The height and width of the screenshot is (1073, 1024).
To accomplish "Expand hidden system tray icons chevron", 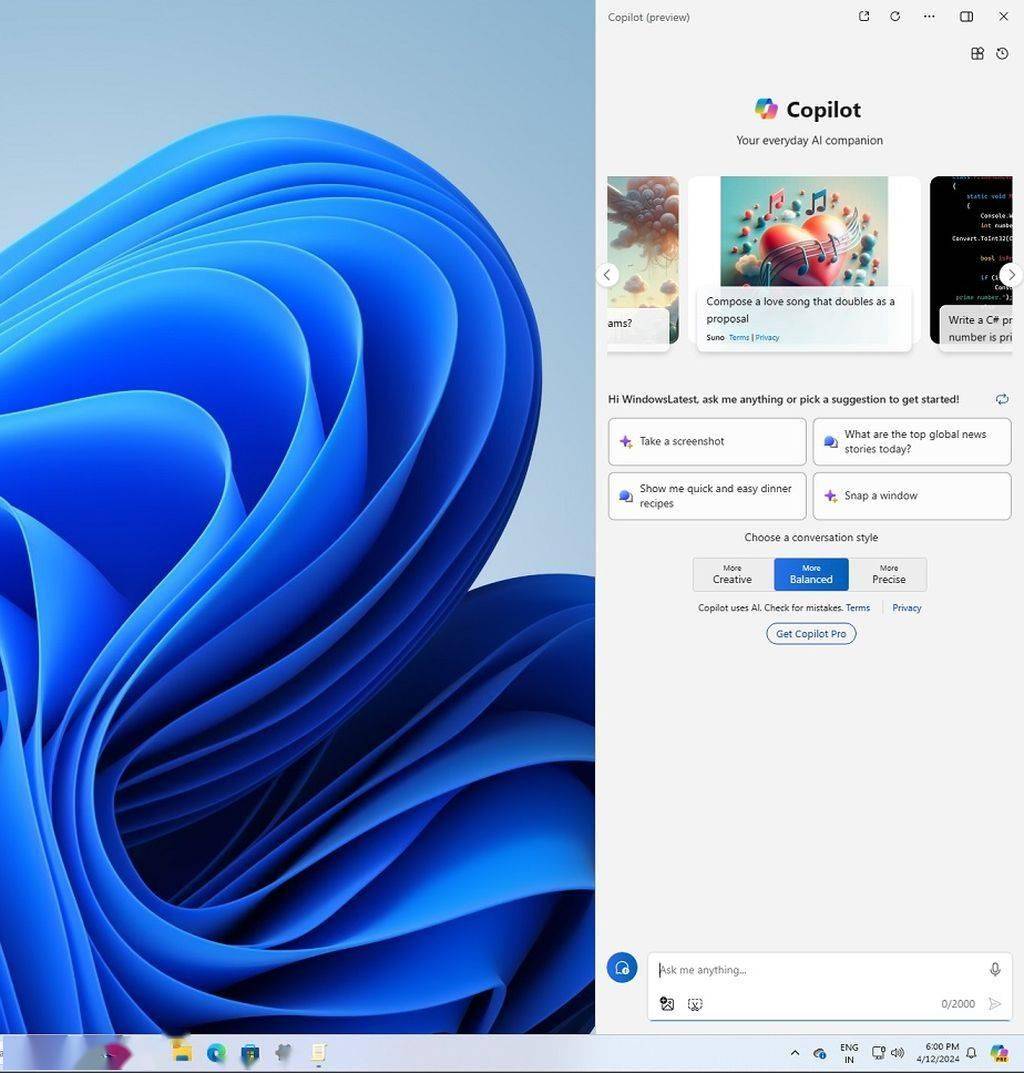I will (x=795, y=1053).
